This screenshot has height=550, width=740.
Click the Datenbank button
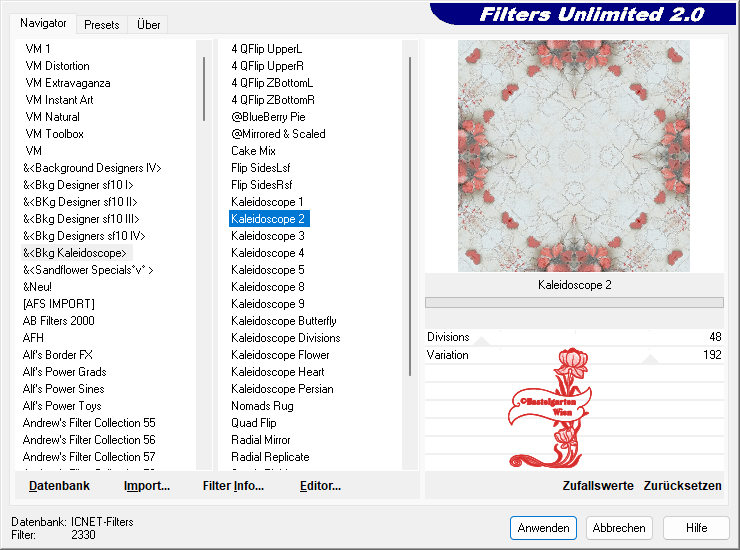(x=59, y=486)
